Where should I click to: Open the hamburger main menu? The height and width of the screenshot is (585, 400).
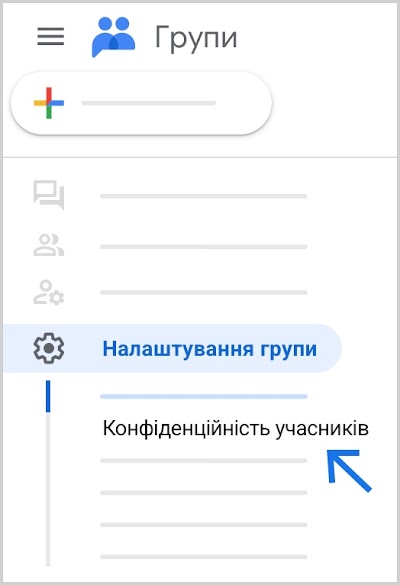[51, 37]
